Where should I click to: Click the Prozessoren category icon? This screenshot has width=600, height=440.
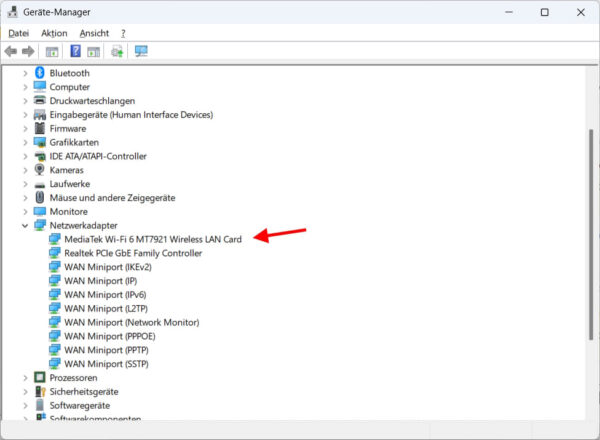coord(40,377)
